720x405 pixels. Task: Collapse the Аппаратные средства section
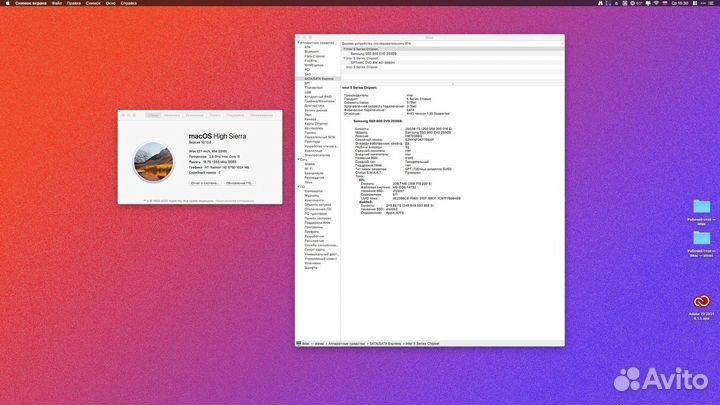click(298, 43)
